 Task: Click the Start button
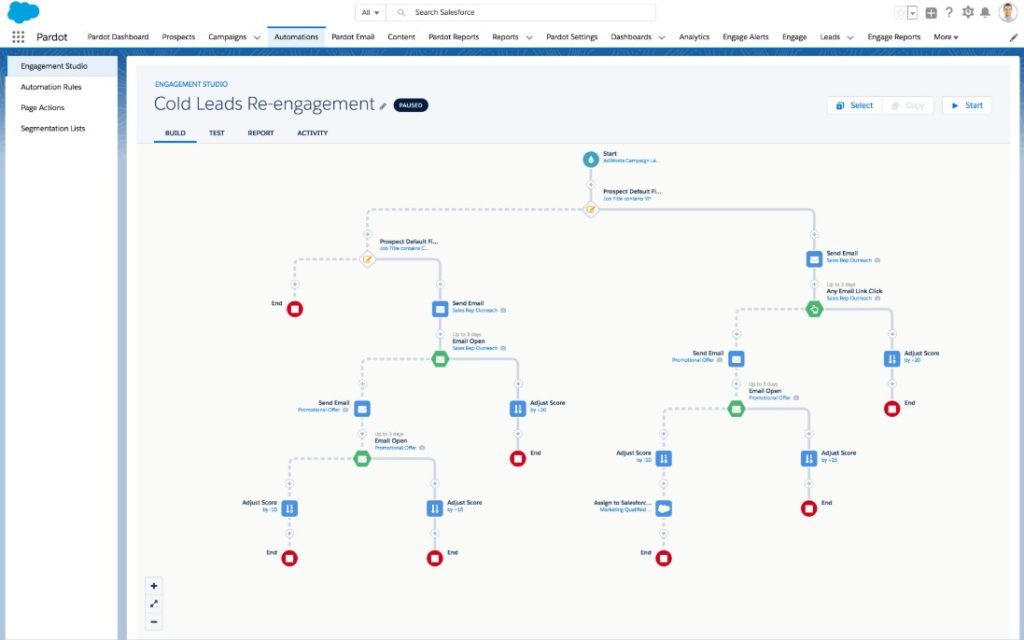point(967,105)
